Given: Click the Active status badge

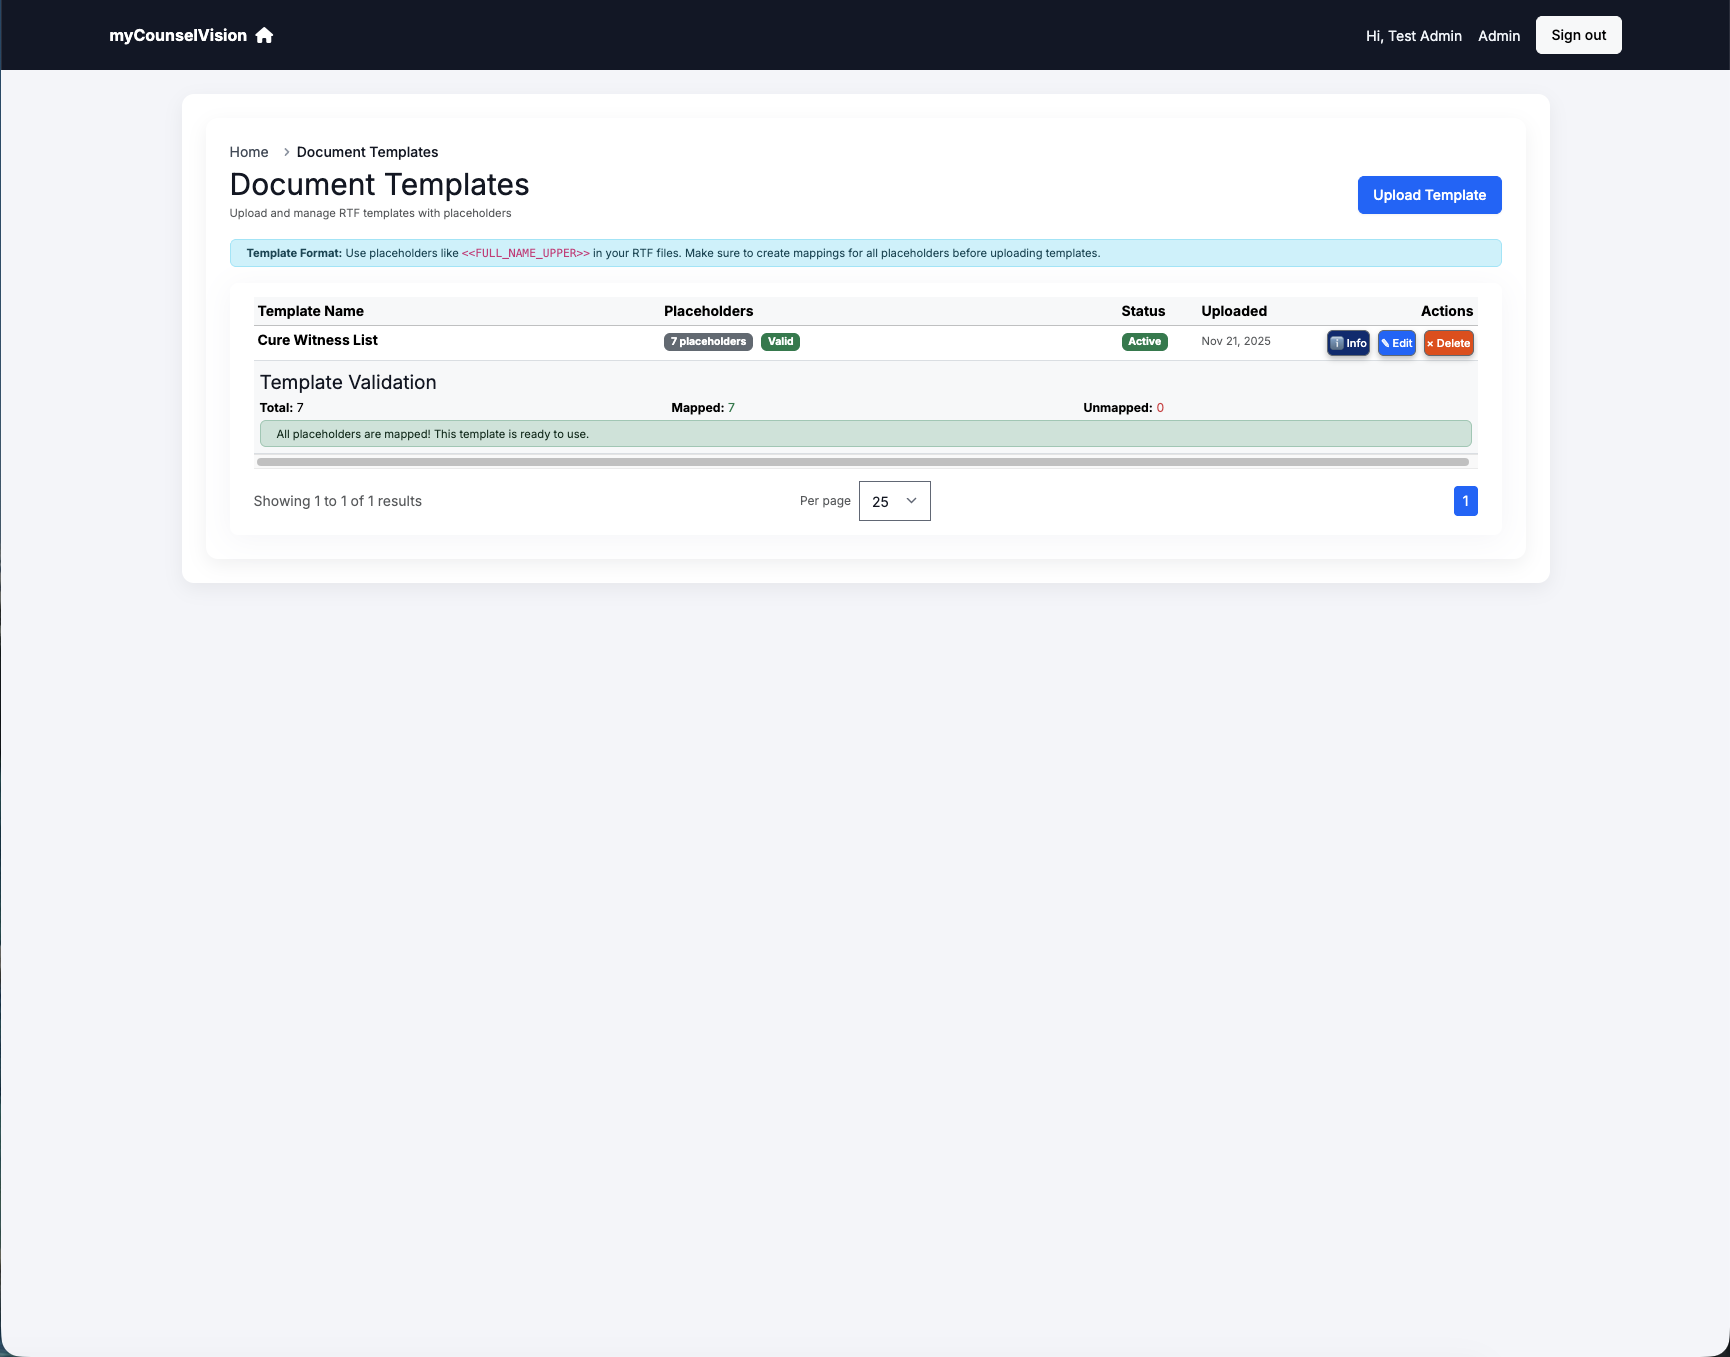Looking at the screenshot, I should click(x=1144, y=342).
